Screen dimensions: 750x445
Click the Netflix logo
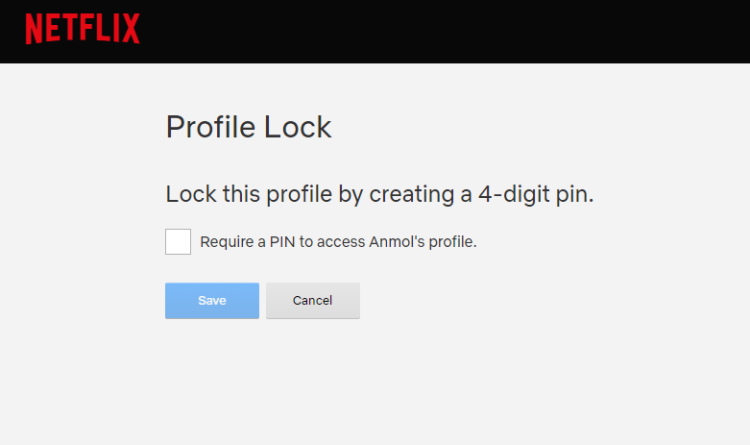[82, 28]
